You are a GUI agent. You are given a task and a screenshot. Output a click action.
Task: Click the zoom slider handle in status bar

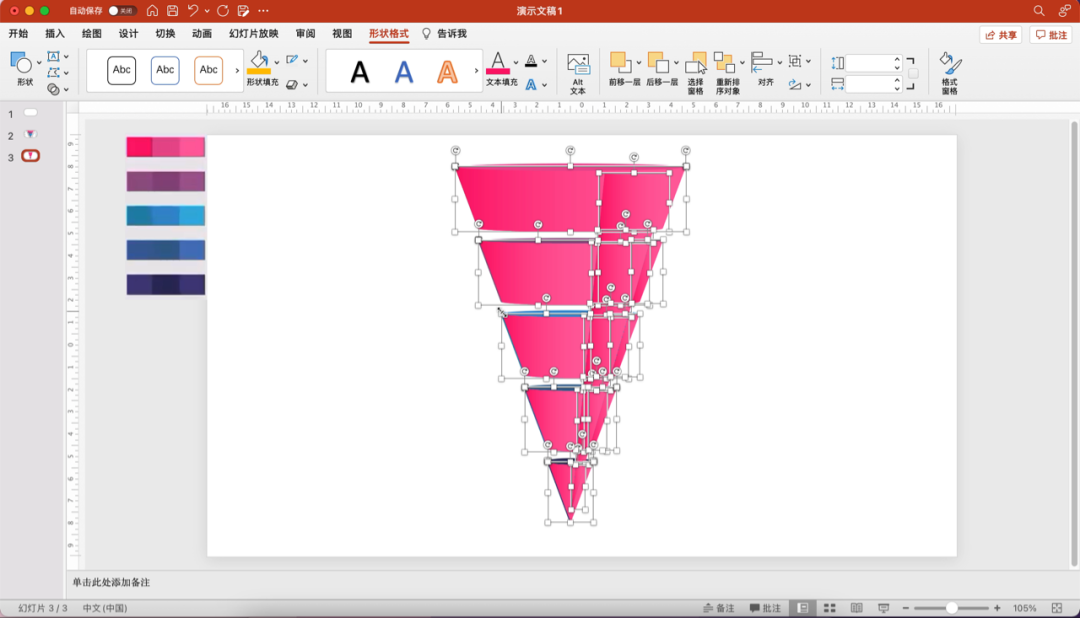click(x=951, y=608)
